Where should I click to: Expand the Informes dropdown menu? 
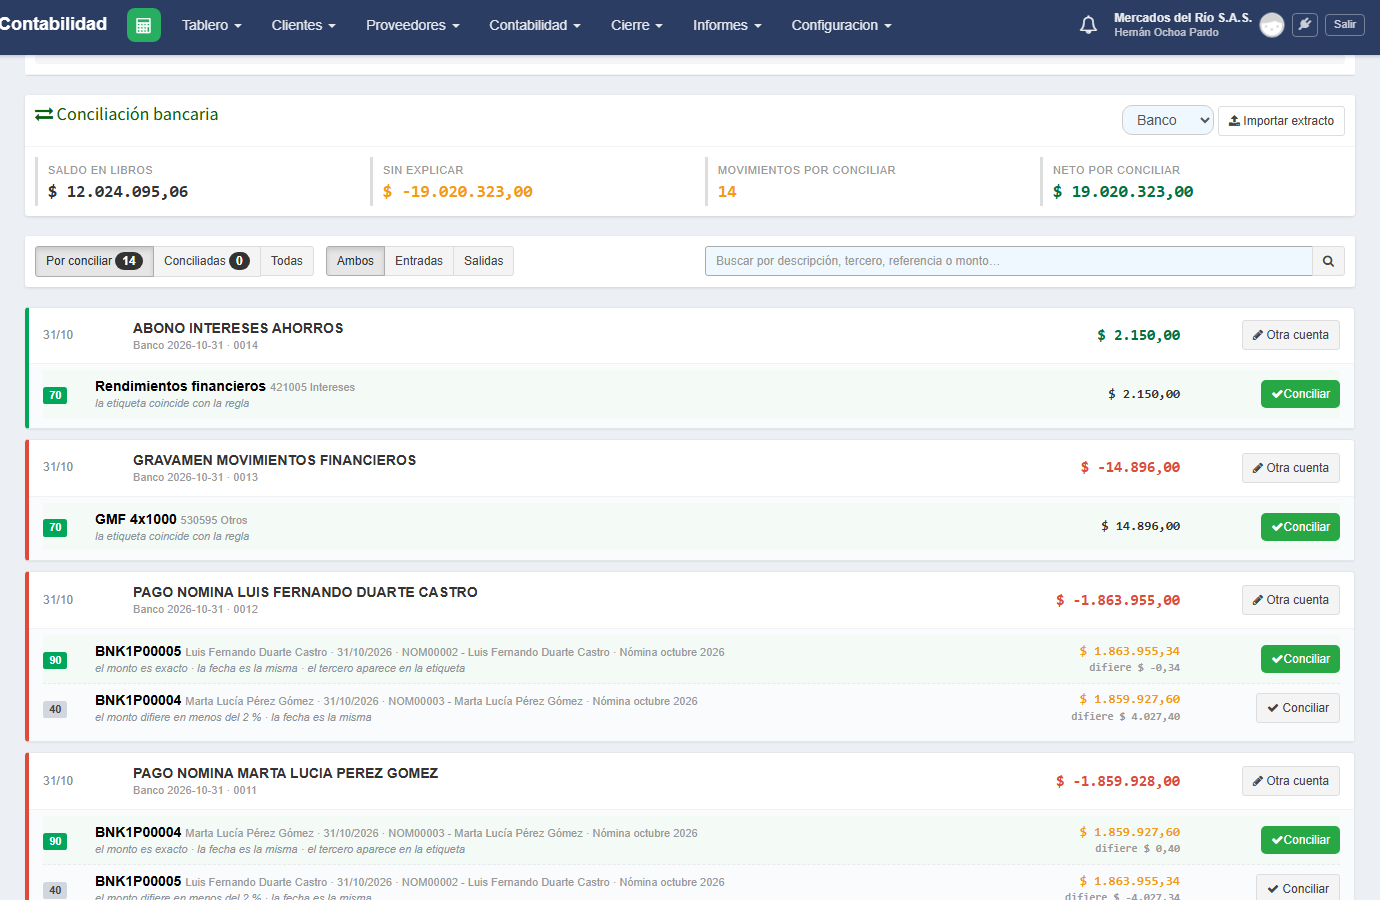727,25
